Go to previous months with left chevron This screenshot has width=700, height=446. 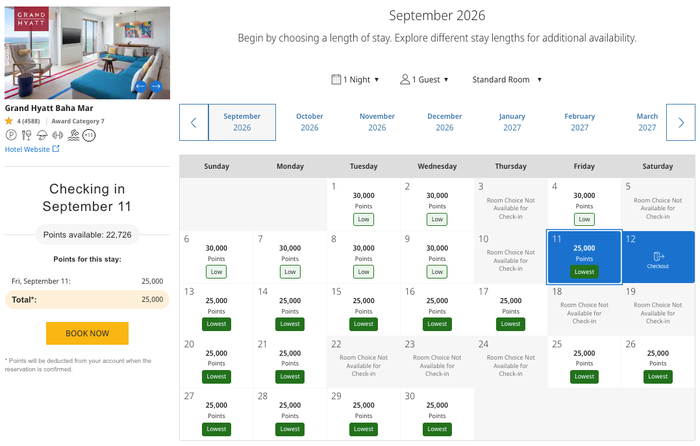194,122
